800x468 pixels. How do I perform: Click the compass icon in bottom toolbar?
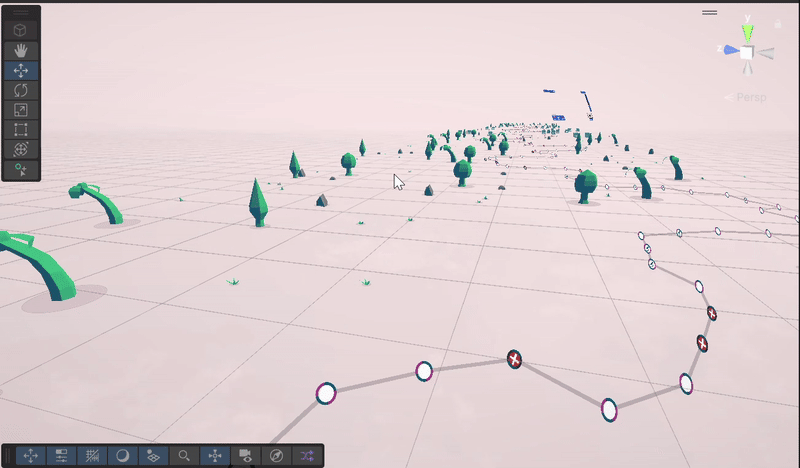pyautogui.click(x=276, y=456)
